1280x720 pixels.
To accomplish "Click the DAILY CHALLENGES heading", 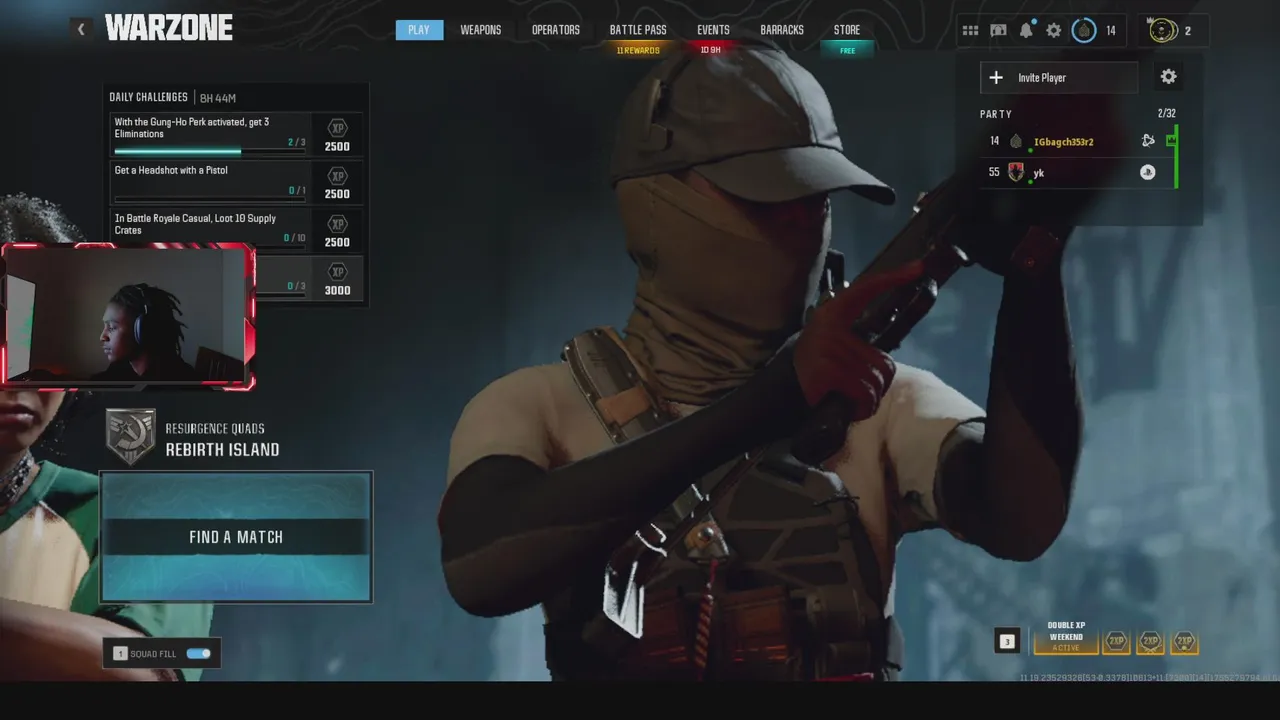I will [149, 97].
